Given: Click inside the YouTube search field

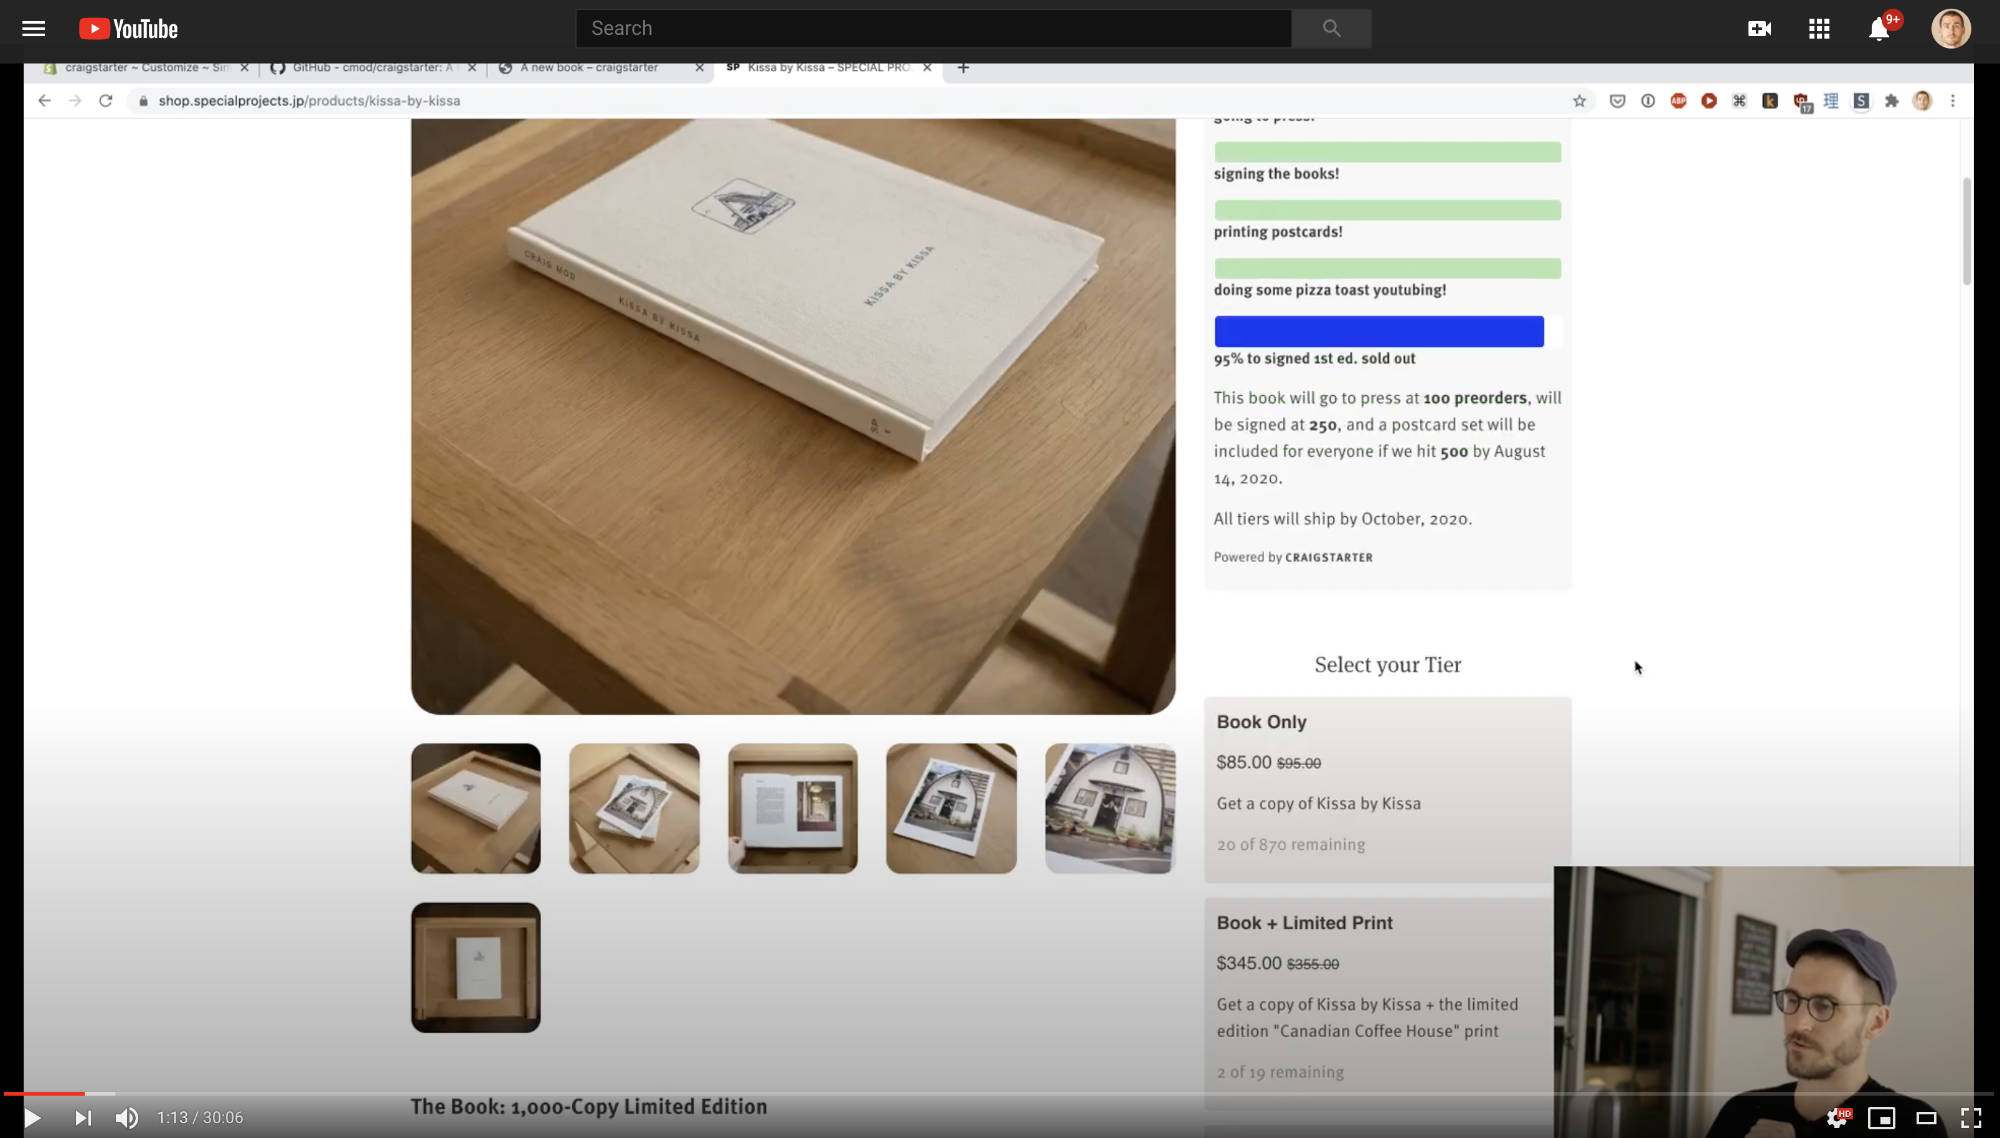Looking at the screenshot, I should (x=932, y=28).
